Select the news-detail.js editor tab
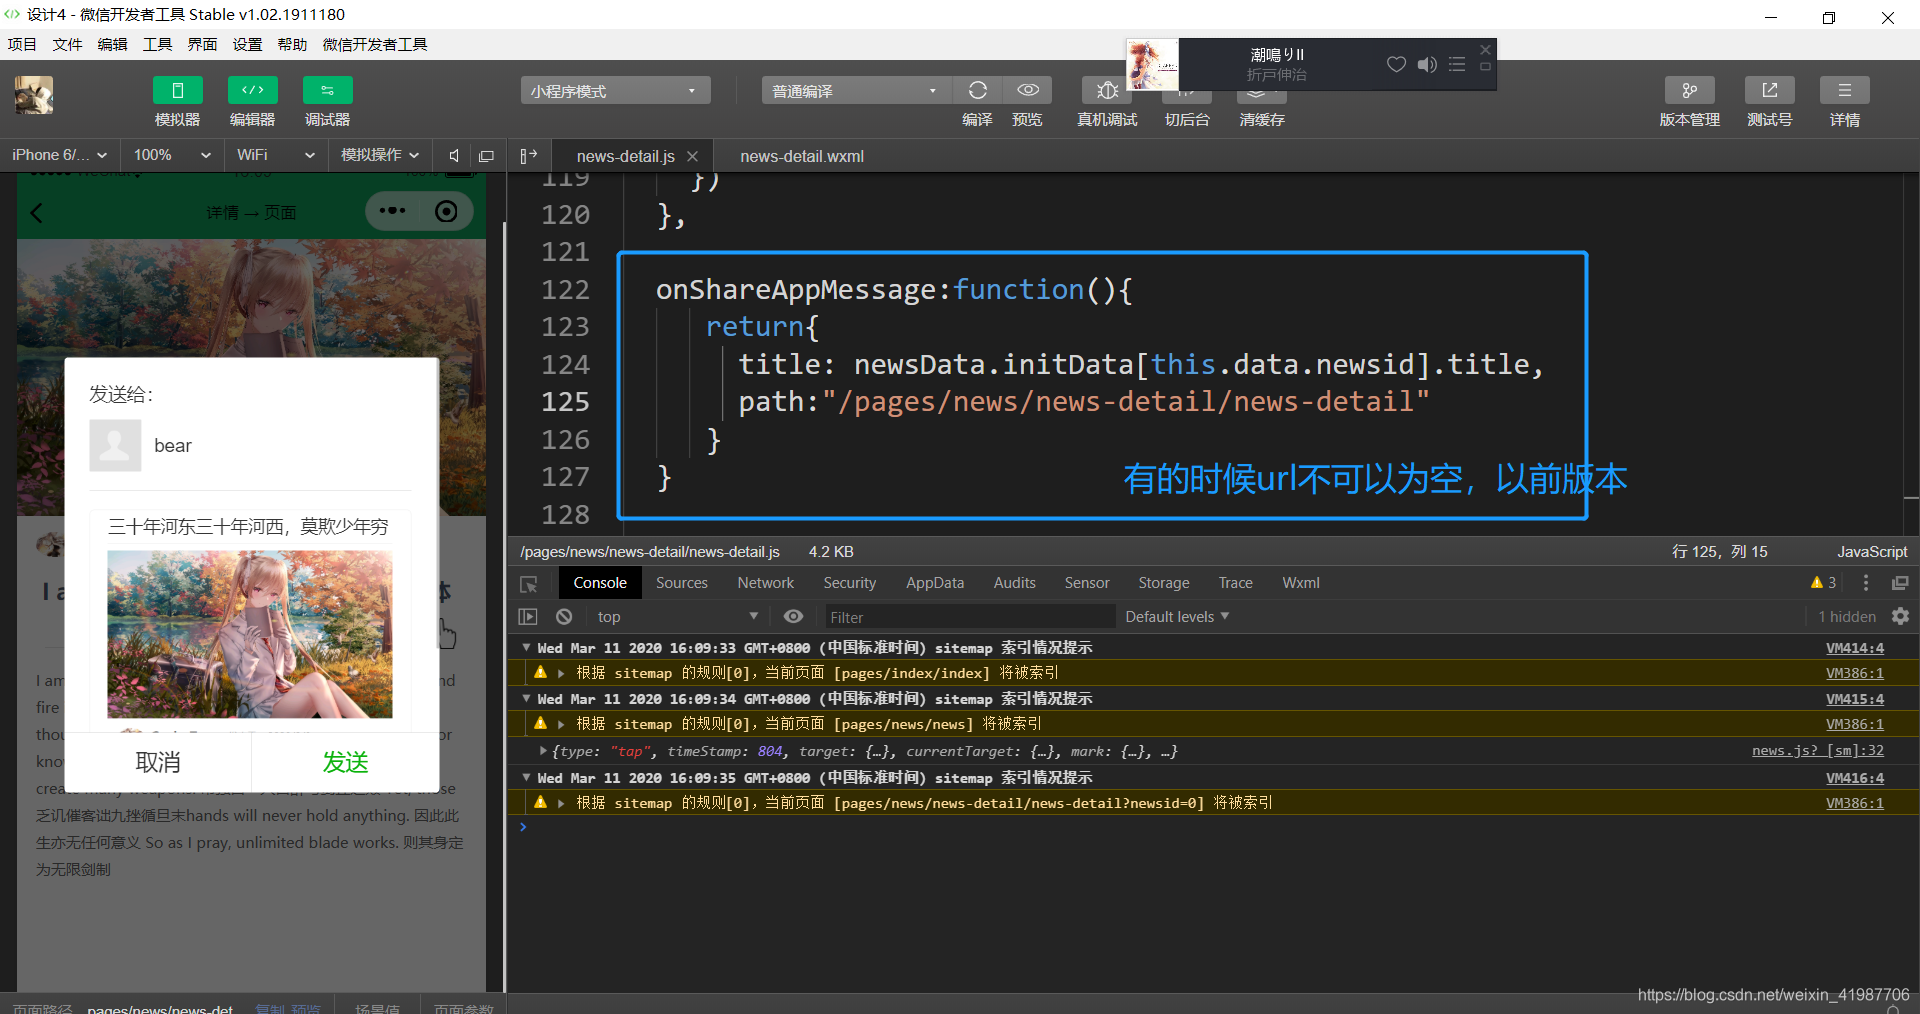1920x1014 pixels. (x=626, y=156)
